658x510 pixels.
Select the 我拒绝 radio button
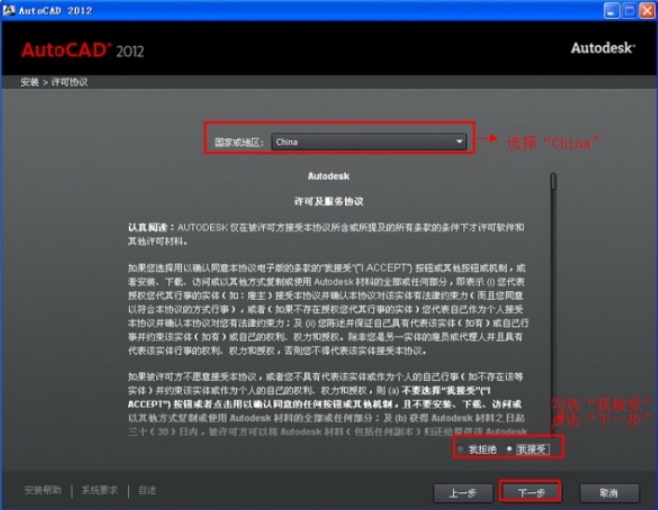[x=460, y=449]
